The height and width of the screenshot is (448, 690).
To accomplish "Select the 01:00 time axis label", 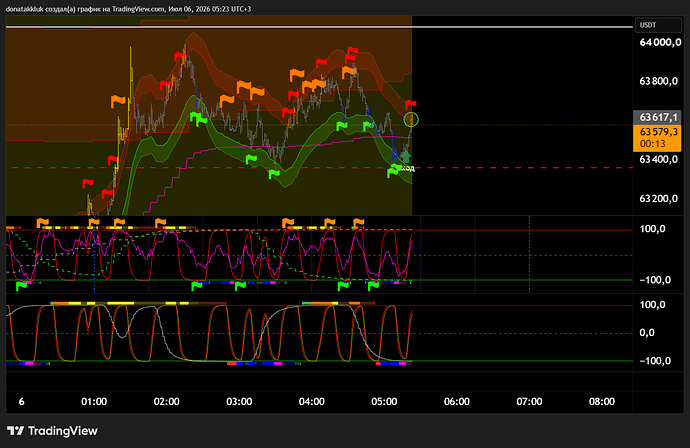I will tap(94, 401).
